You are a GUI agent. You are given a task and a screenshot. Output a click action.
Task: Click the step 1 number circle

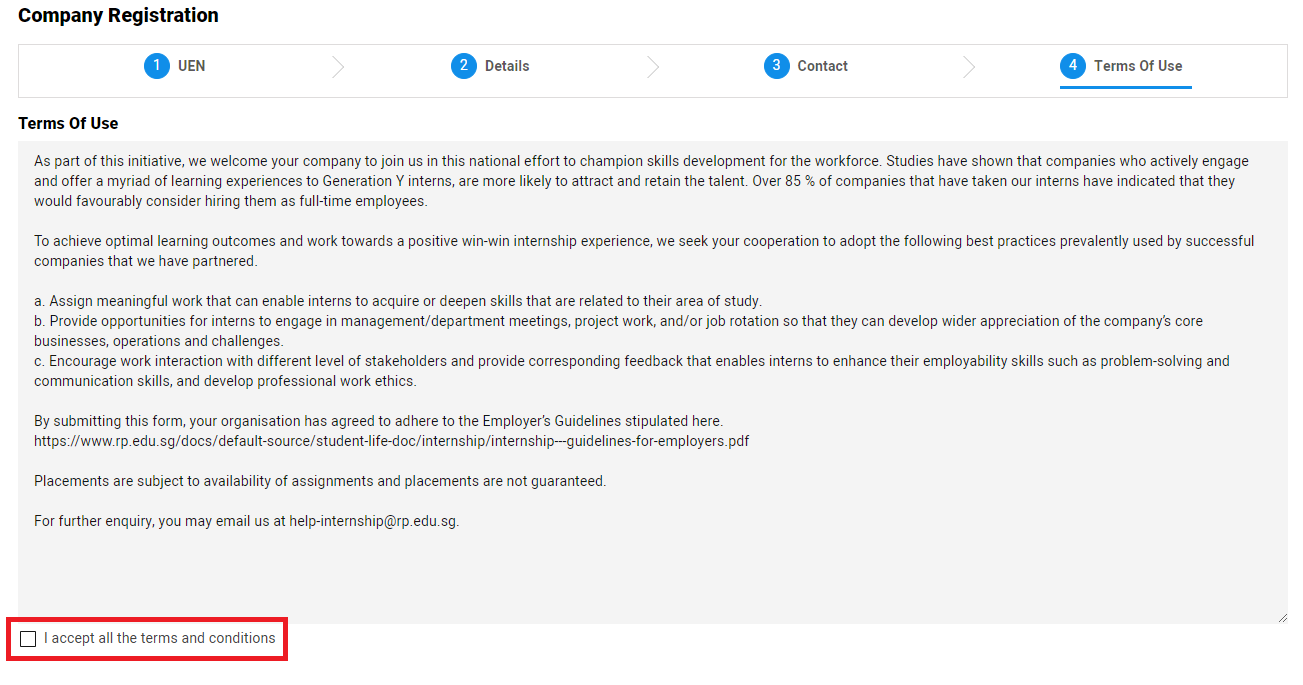pos(157,66)
